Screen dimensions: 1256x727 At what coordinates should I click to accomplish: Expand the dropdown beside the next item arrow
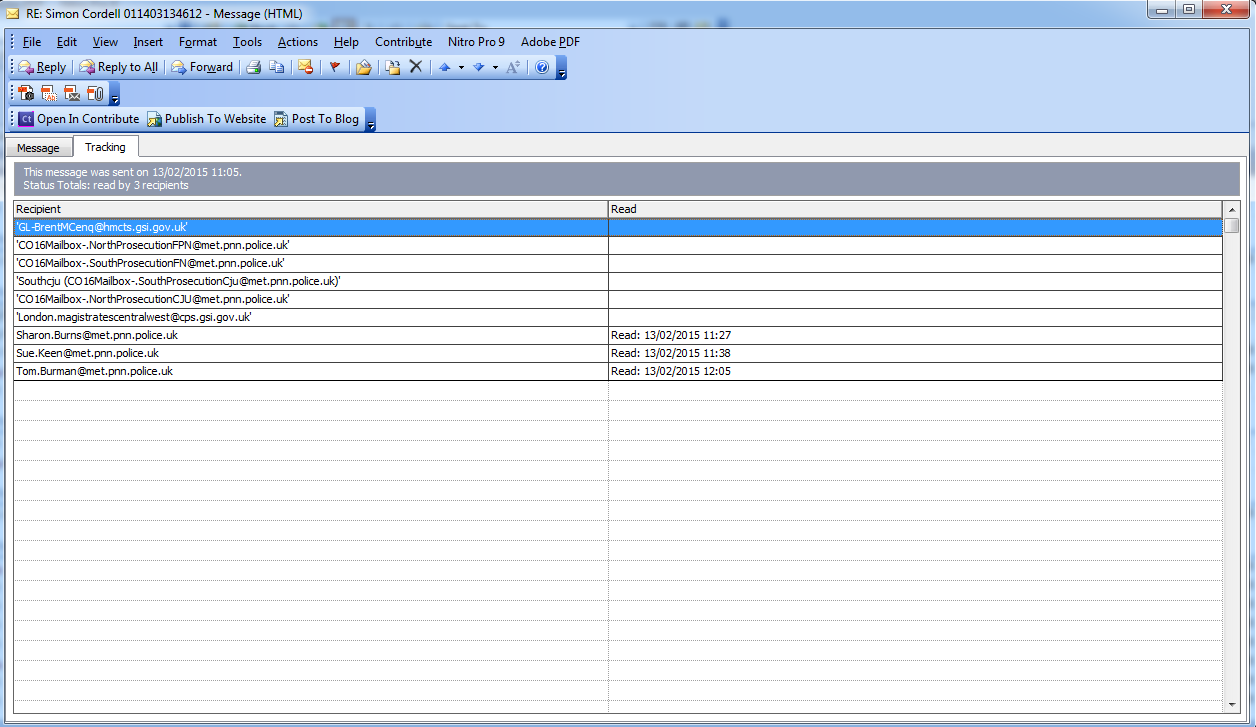(x=495, y=67)
